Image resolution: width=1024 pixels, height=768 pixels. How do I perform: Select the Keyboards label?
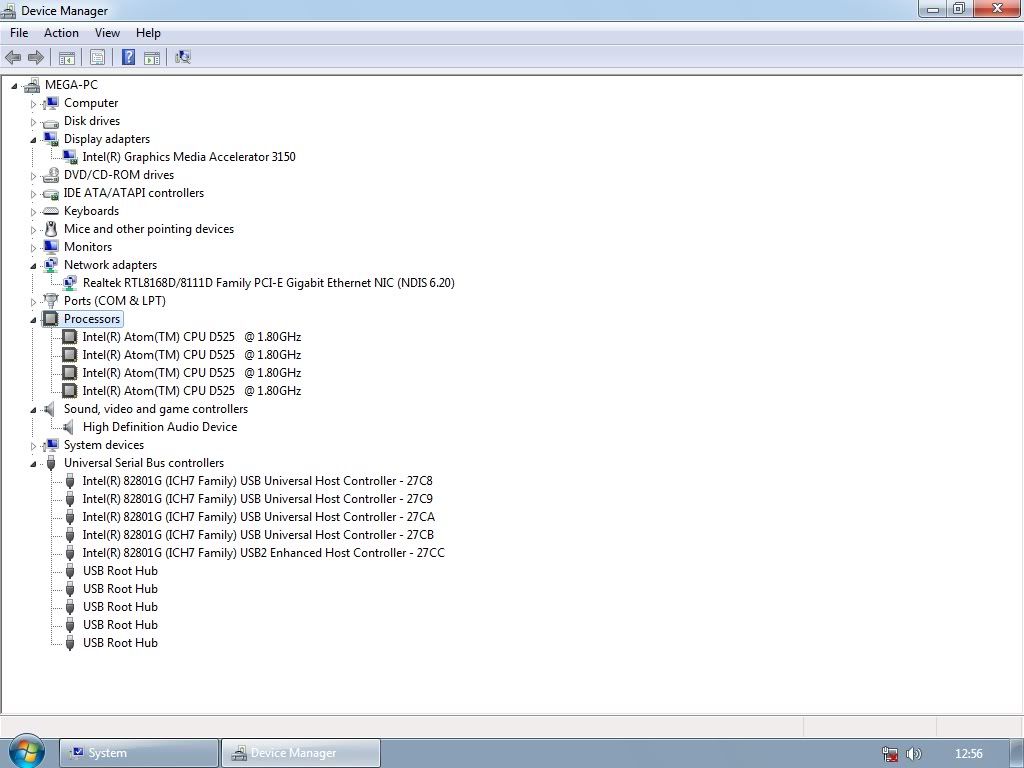click(91, 211)
